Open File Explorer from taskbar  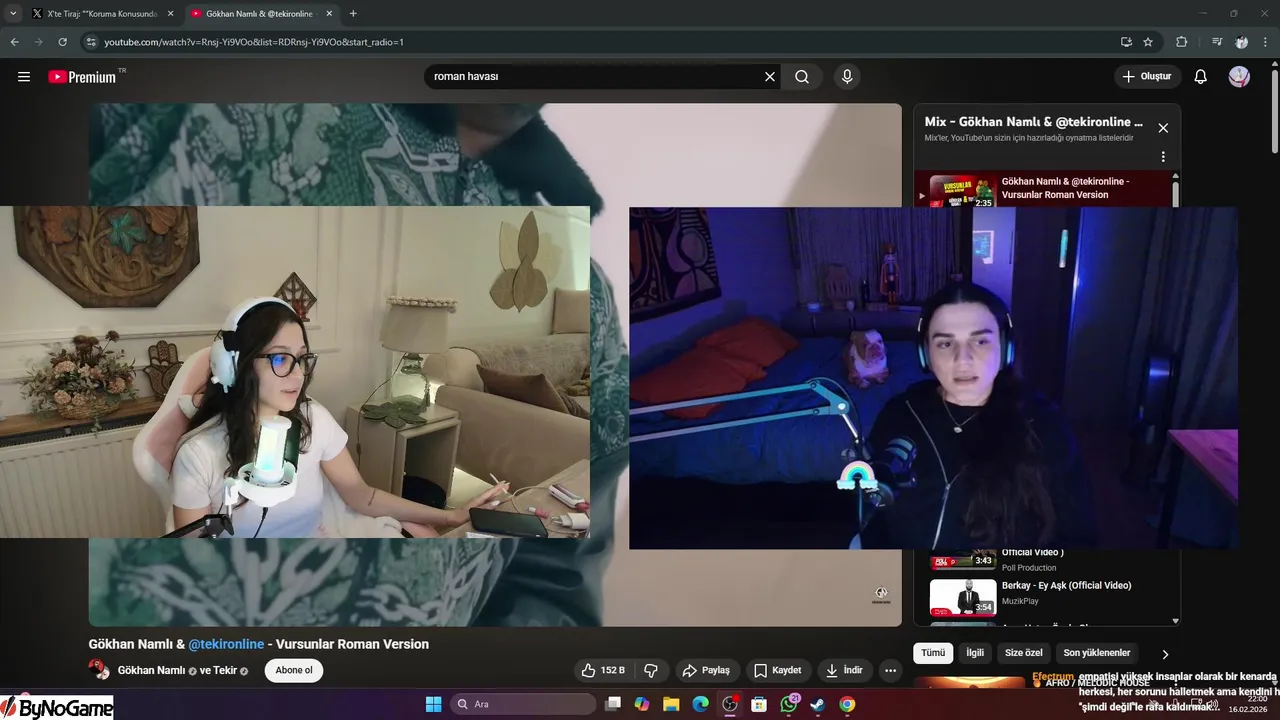click(x=671, y=704)
